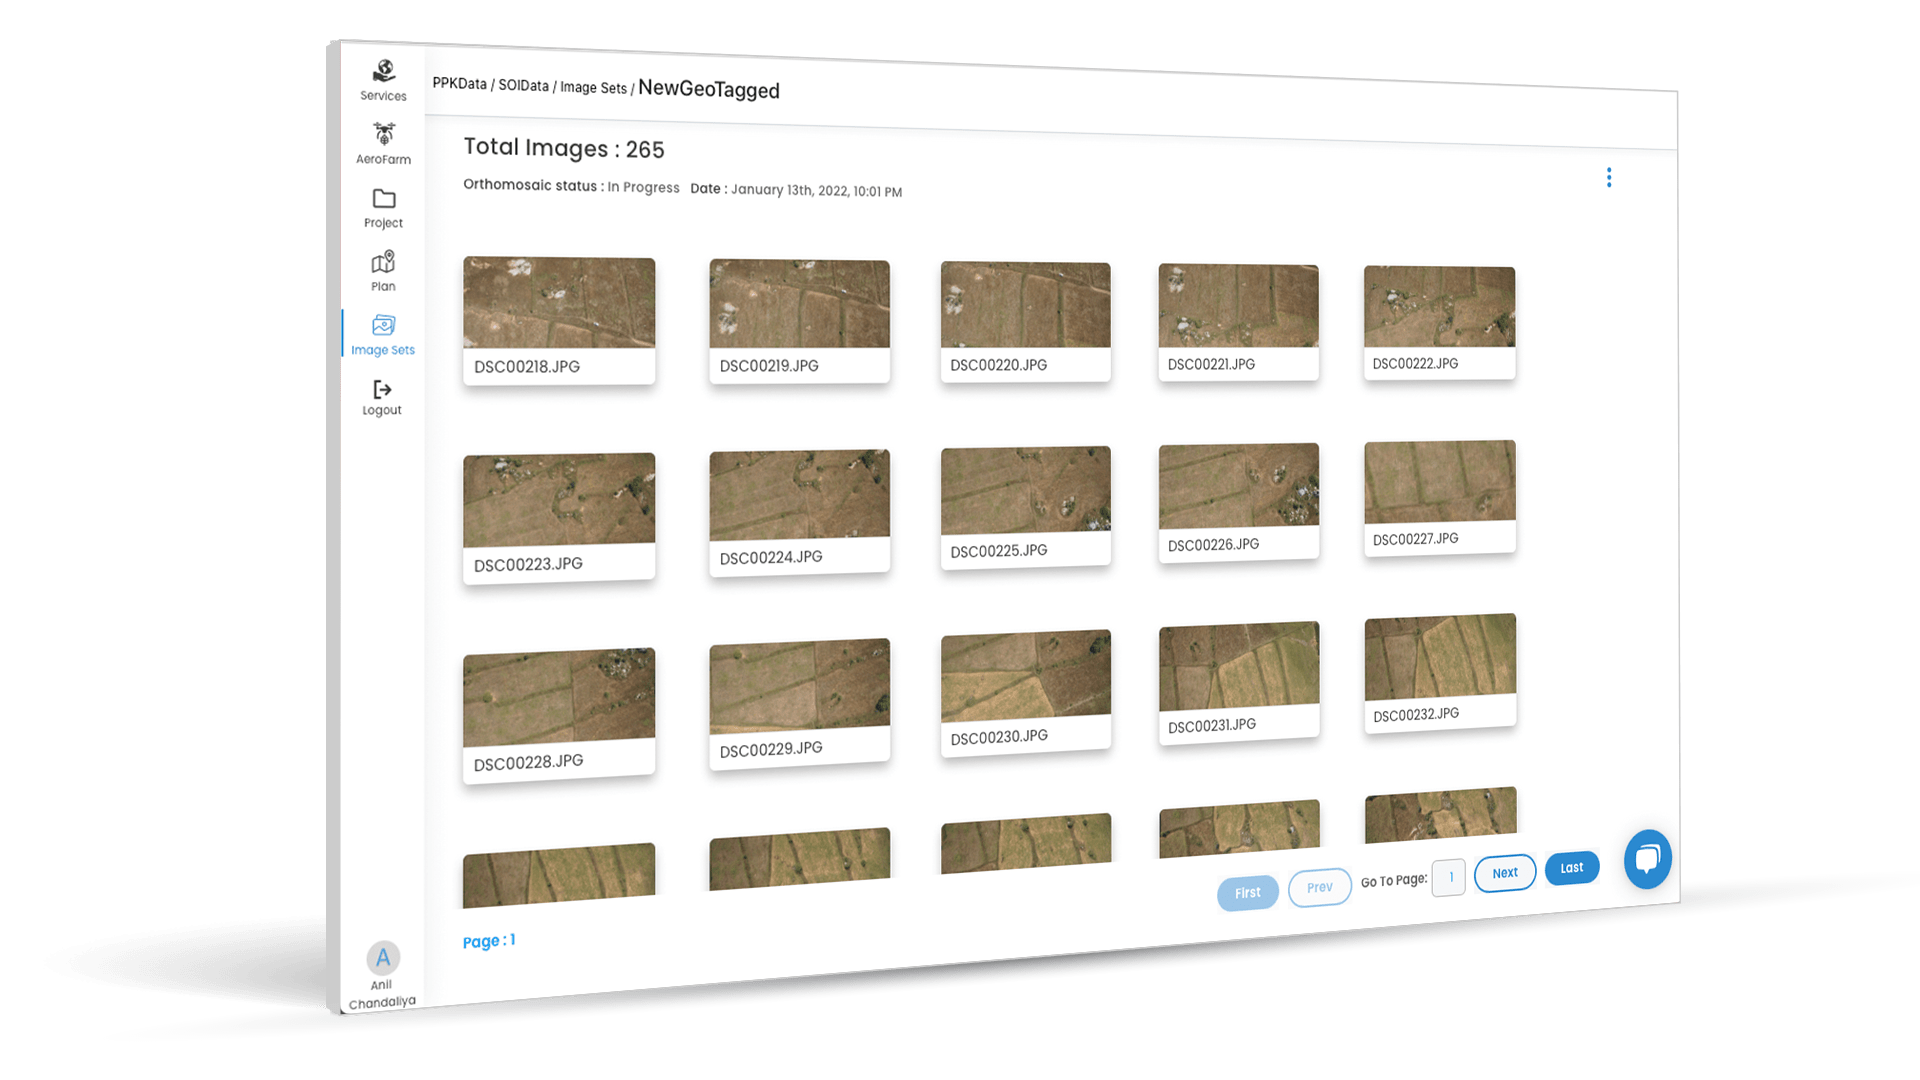1920x1080 pixels.
Task: Open the Plan map icon
Action: tap(383, 263)
